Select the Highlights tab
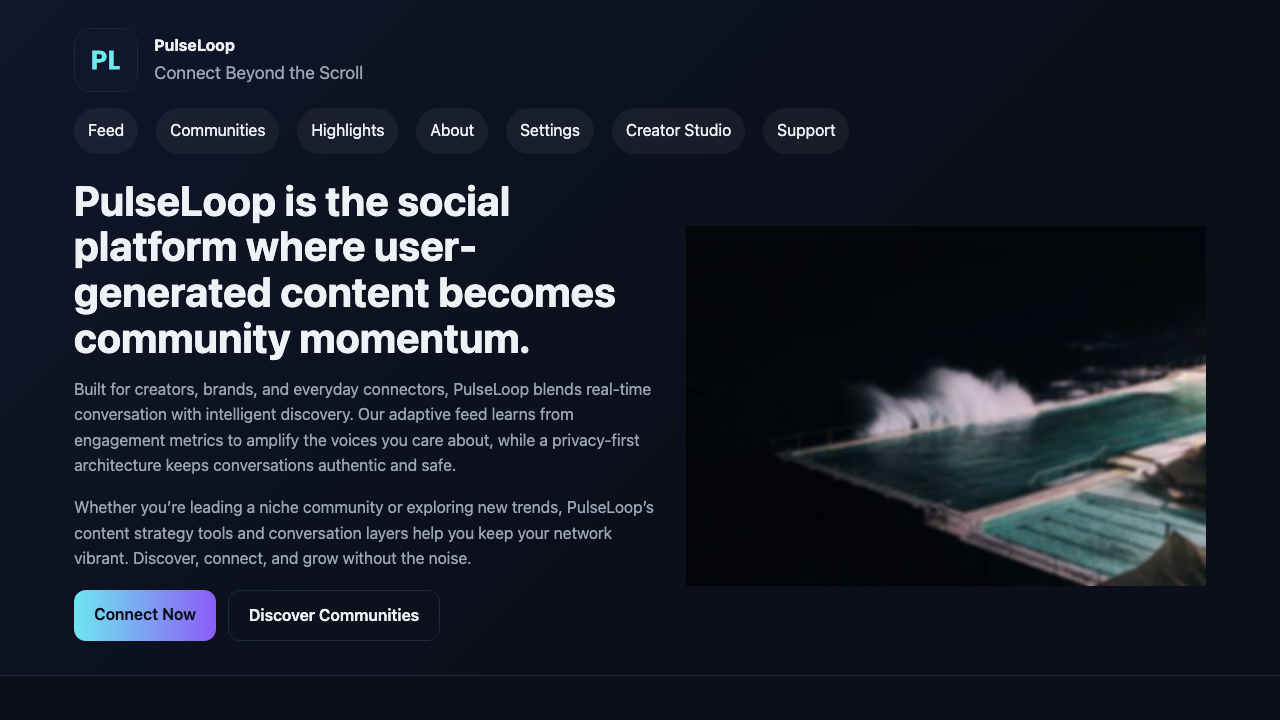1280x720 pixels. (x=347, y=130)
